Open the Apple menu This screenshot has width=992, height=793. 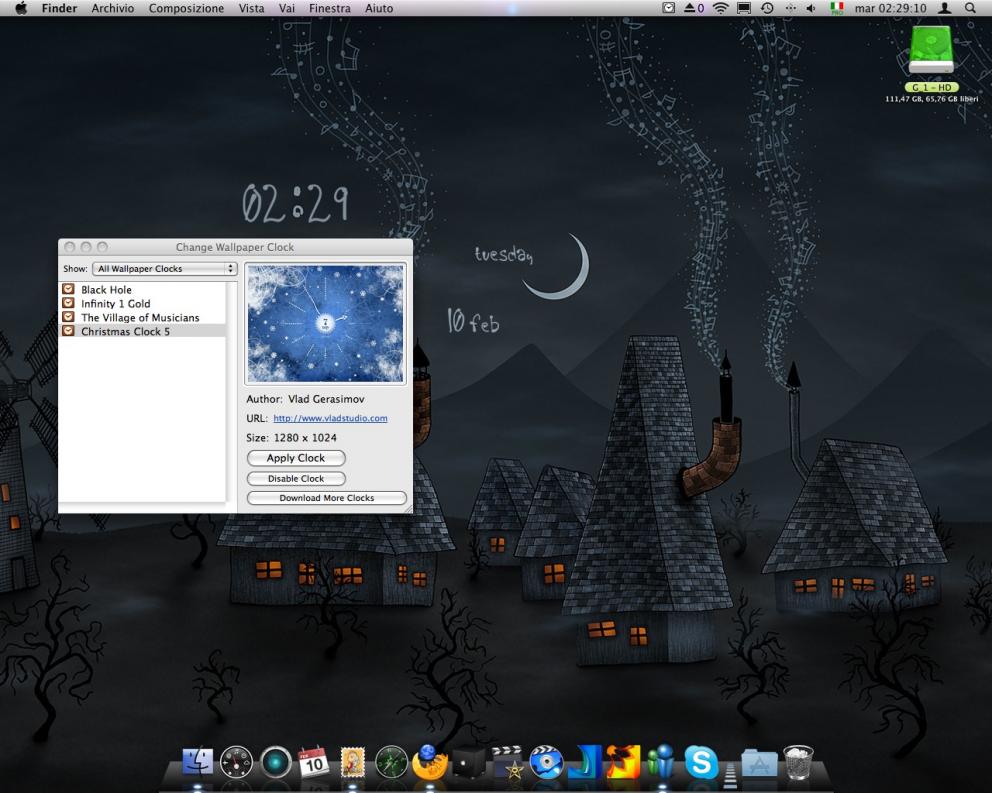[21, 8]
